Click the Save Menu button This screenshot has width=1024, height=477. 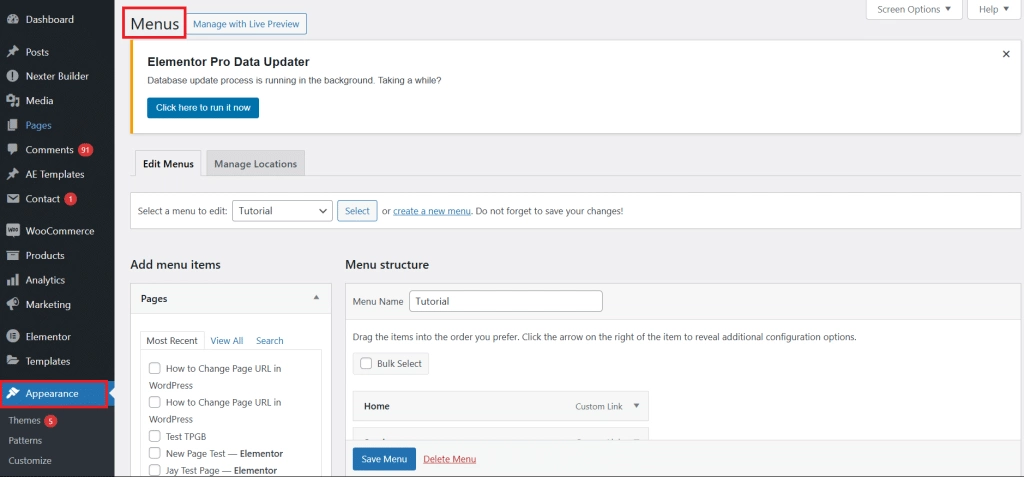[x=384, y=459]
